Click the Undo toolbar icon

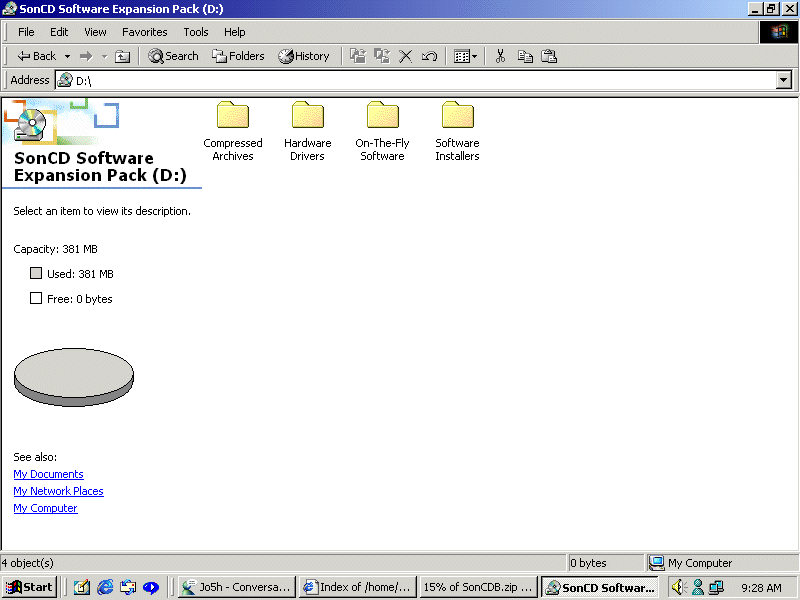(429, 57)
